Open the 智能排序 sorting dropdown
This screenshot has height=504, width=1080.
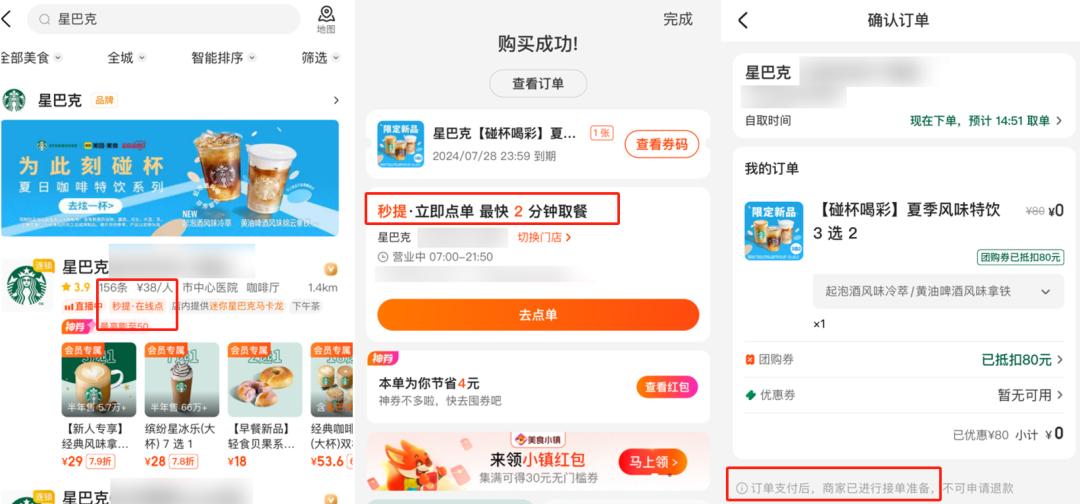(224, 58)
